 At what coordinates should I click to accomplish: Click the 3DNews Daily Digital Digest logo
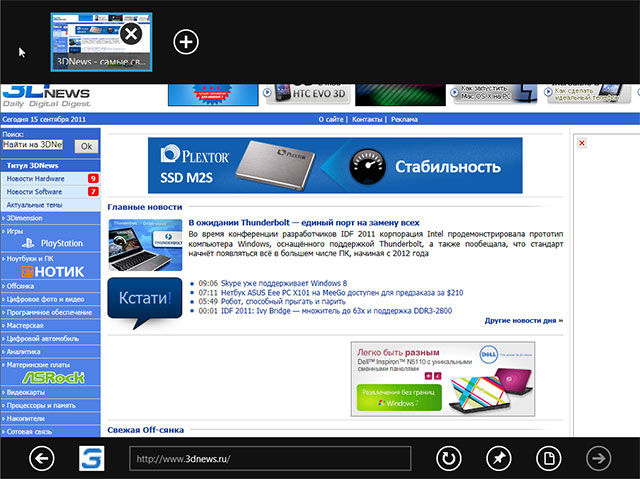(x=47, y=96)
